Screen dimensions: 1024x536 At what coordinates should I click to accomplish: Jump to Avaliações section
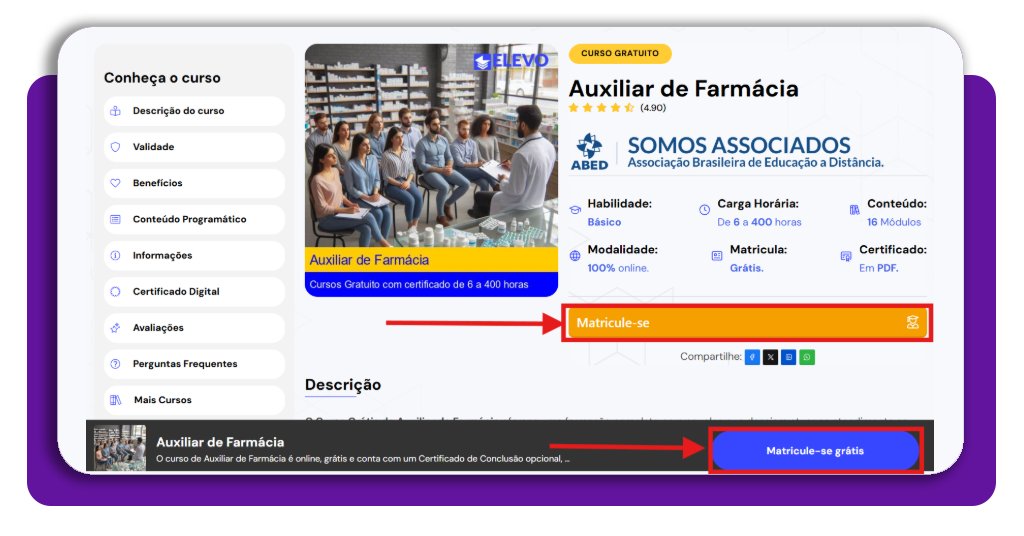pyautogui.click(x=194, y=328)
